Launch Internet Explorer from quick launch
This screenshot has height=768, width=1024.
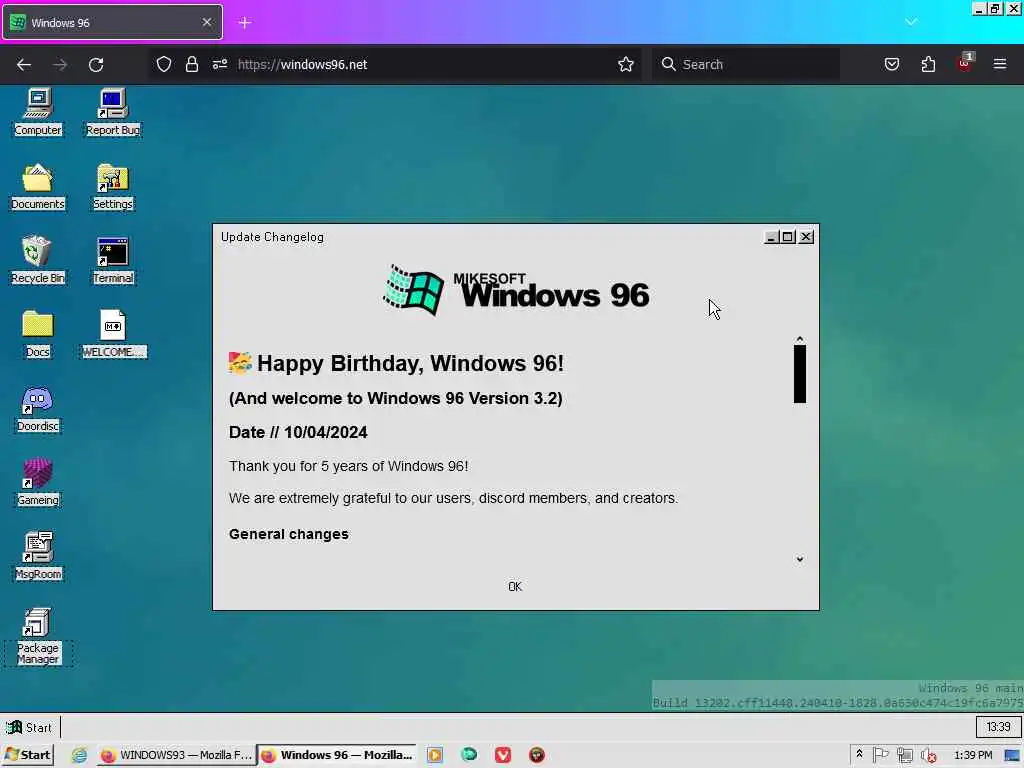79,755
